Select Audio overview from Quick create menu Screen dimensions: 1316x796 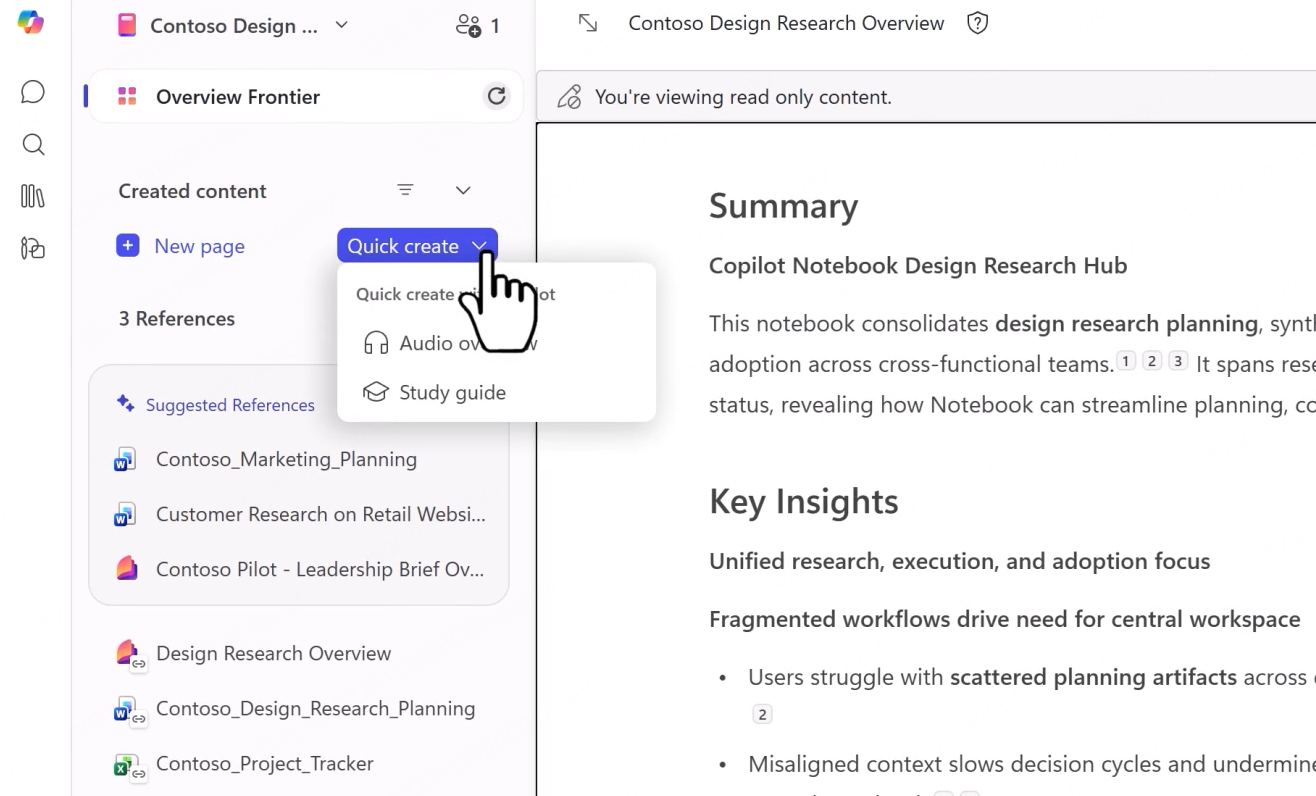click(496, 344)
